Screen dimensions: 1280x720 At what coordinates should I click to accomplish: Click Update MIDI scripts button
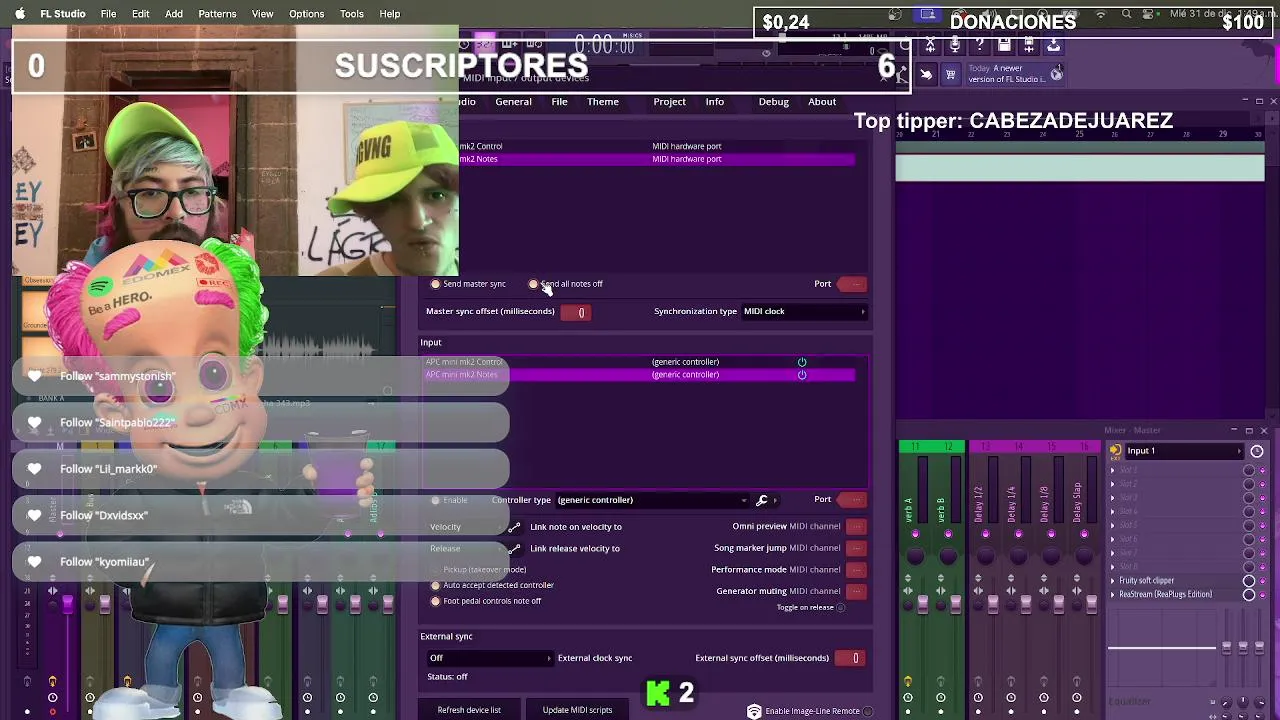point(577,710)
